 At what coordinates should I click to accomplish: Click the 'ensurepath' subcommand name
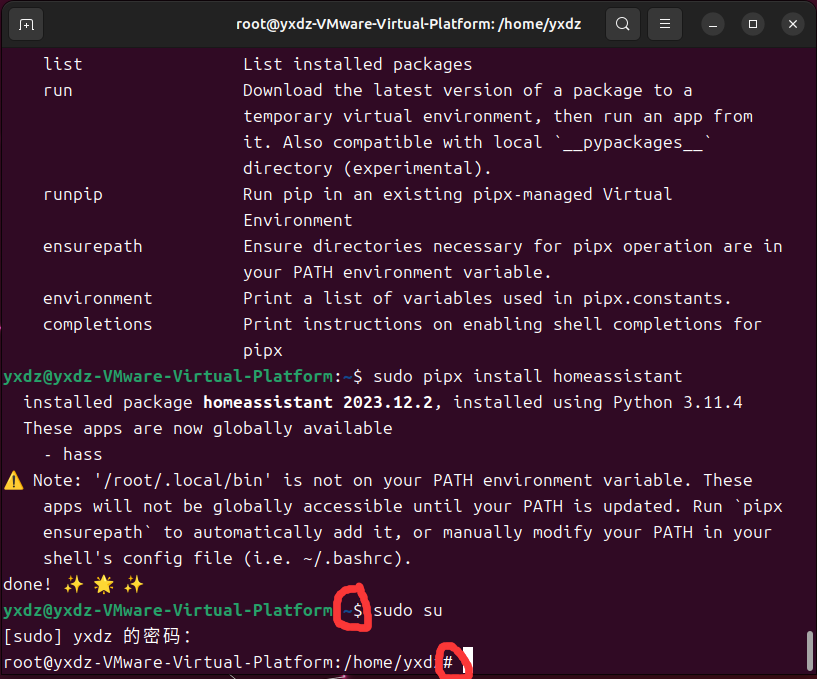coord(93,246)
